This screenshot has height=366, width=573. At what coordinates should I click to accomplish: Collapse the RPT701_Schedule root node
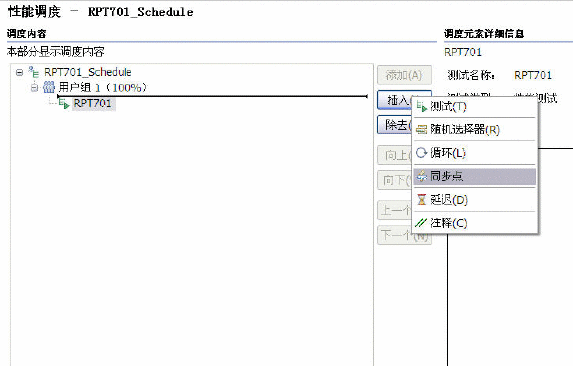click(x=19, y=72)
